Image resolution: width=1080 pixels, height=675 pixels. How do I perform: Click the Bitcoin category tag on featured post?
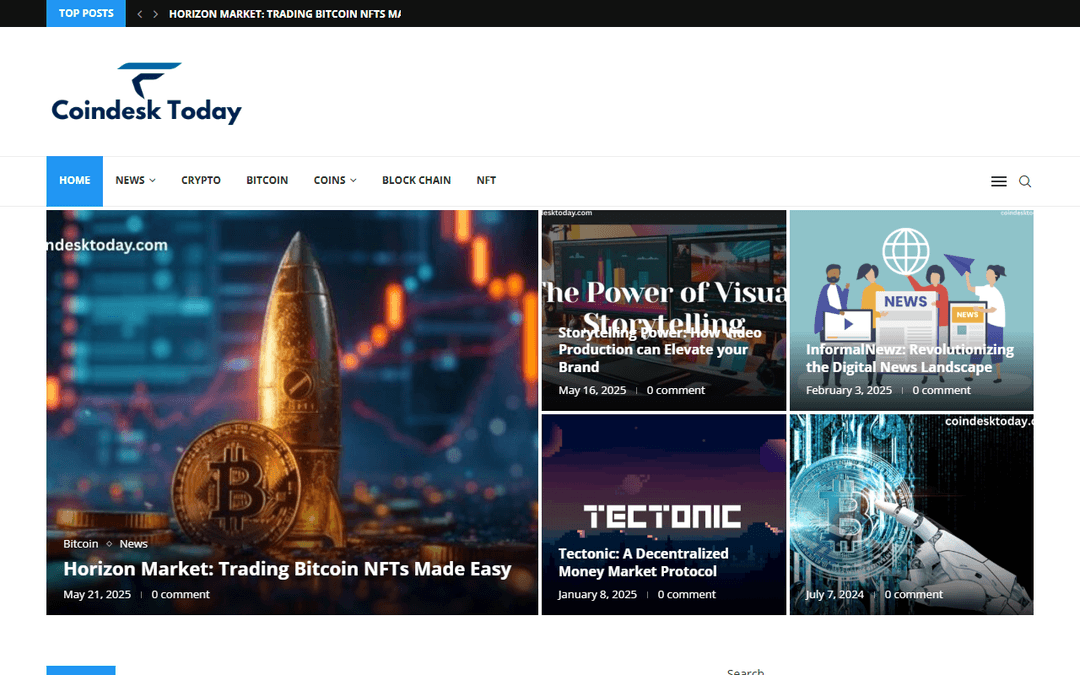81,543
